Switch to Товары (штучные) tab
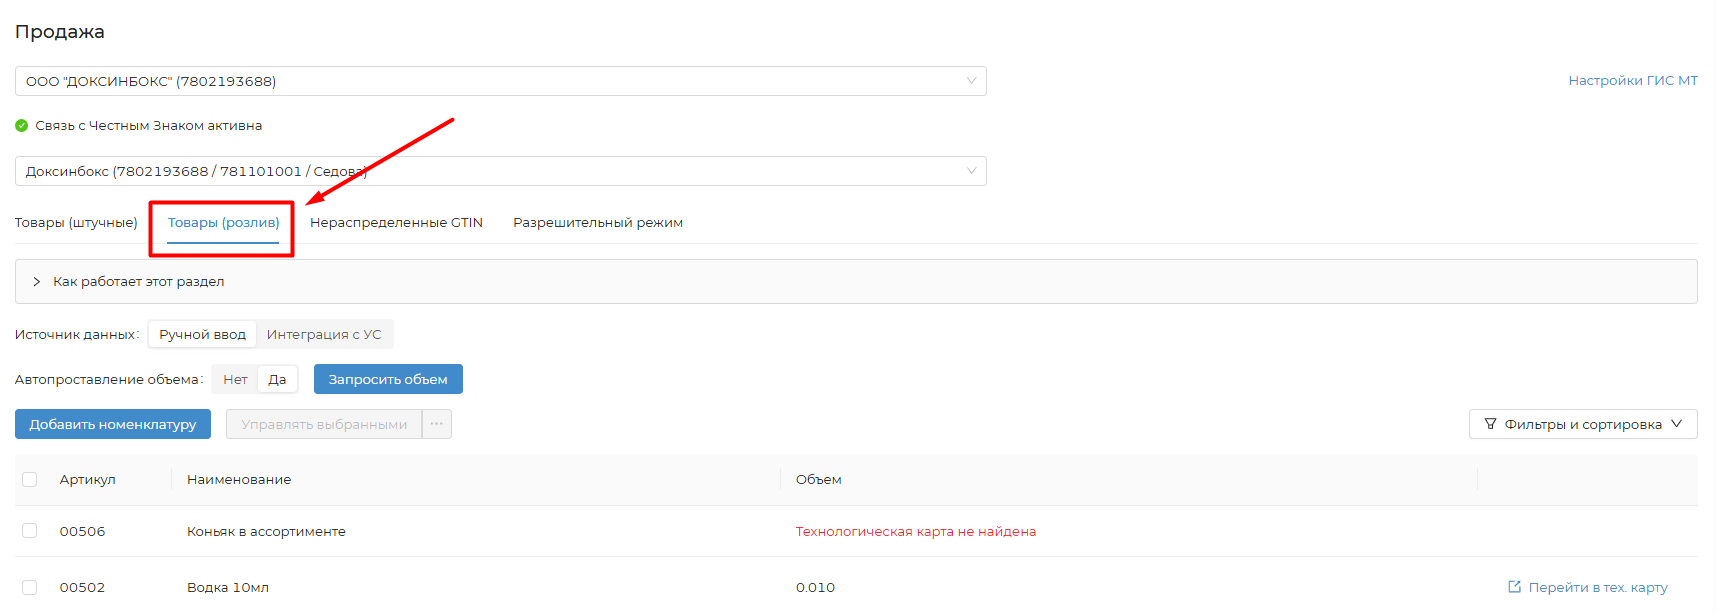 tap(76, 222)
